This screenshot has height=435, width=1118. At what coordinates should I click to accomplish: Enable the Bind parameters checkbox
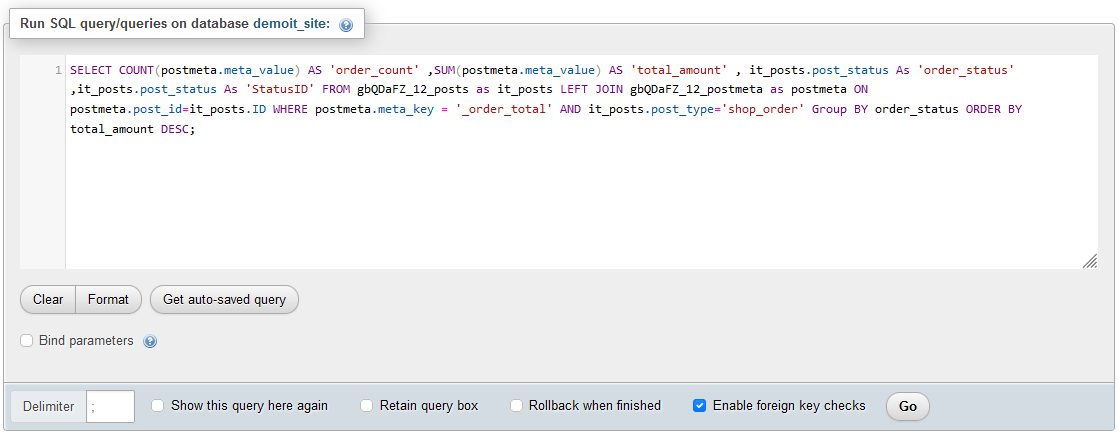(x=26, y=341)
